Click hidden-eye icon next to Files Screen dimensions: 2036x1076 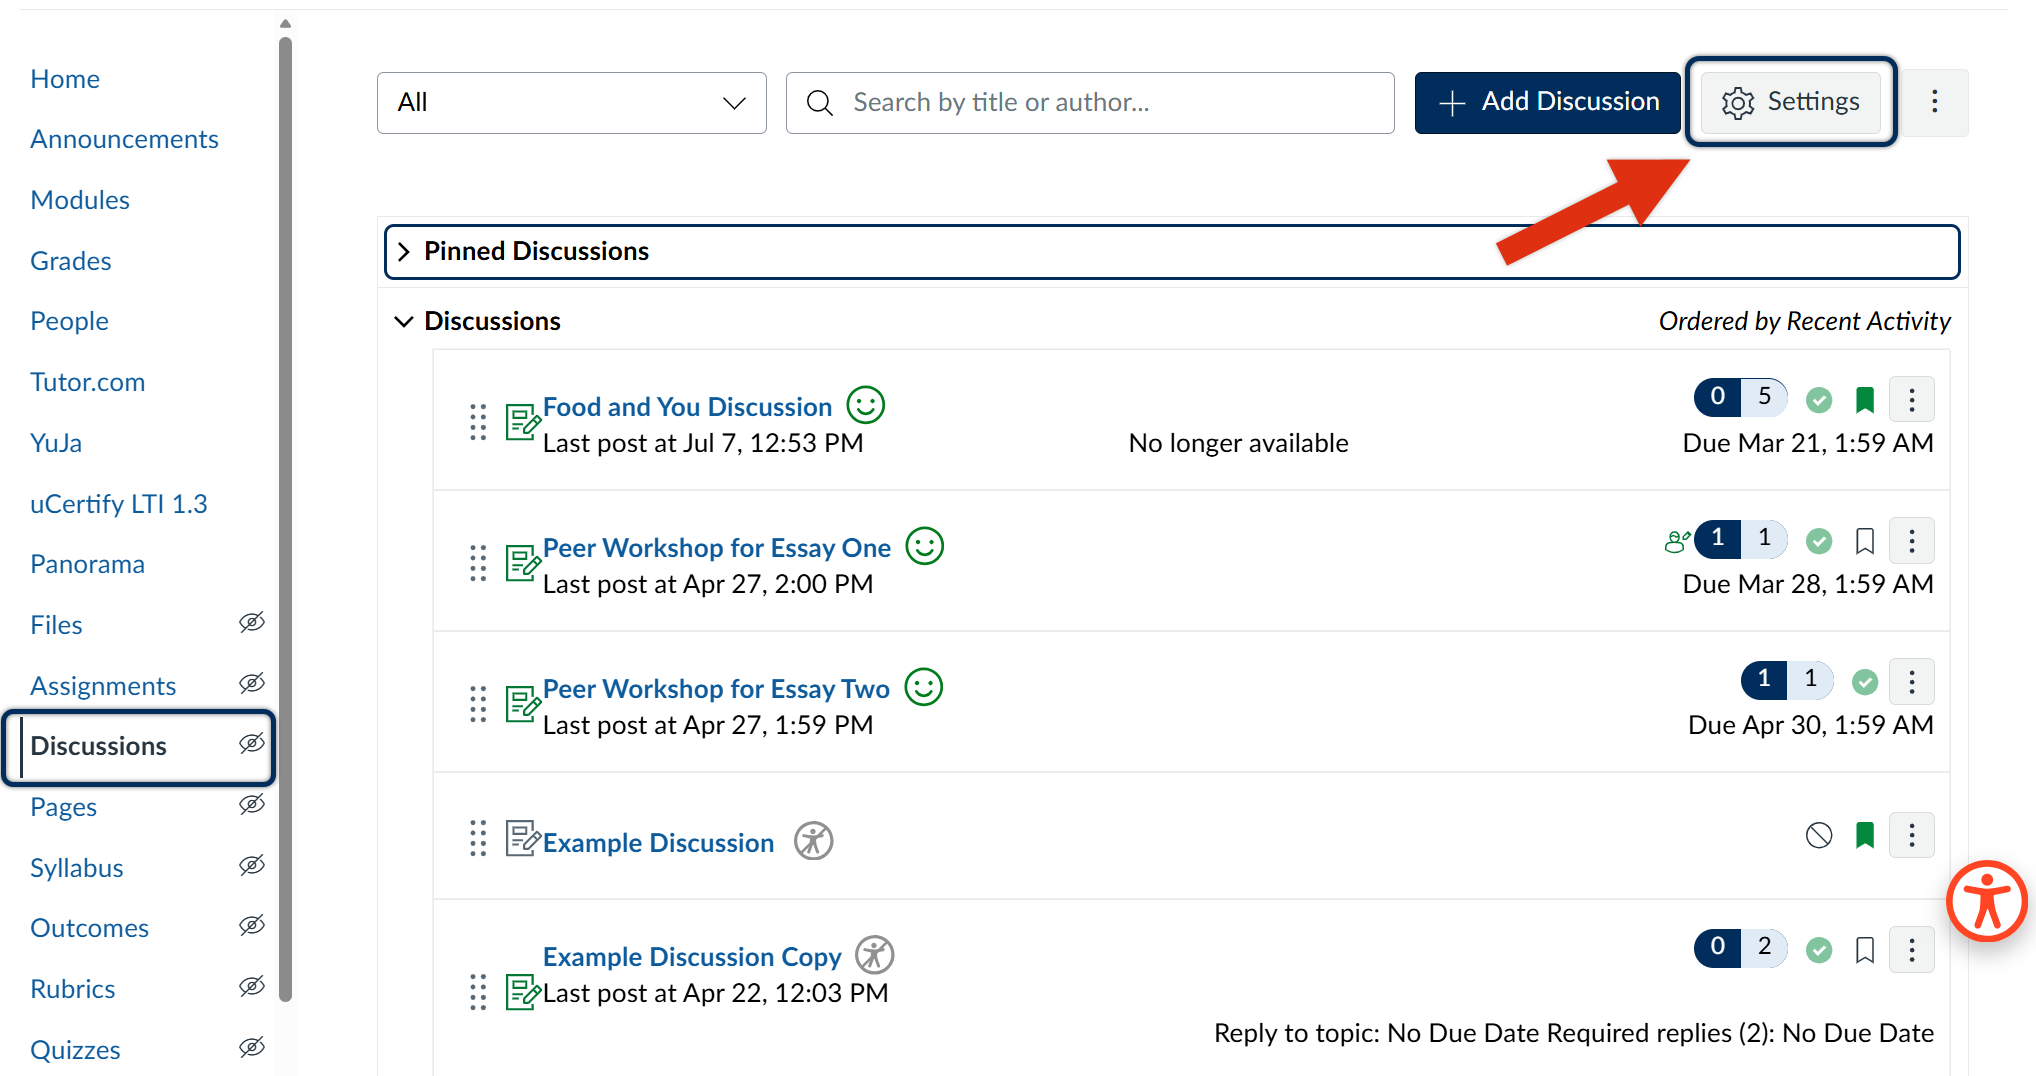252,623
